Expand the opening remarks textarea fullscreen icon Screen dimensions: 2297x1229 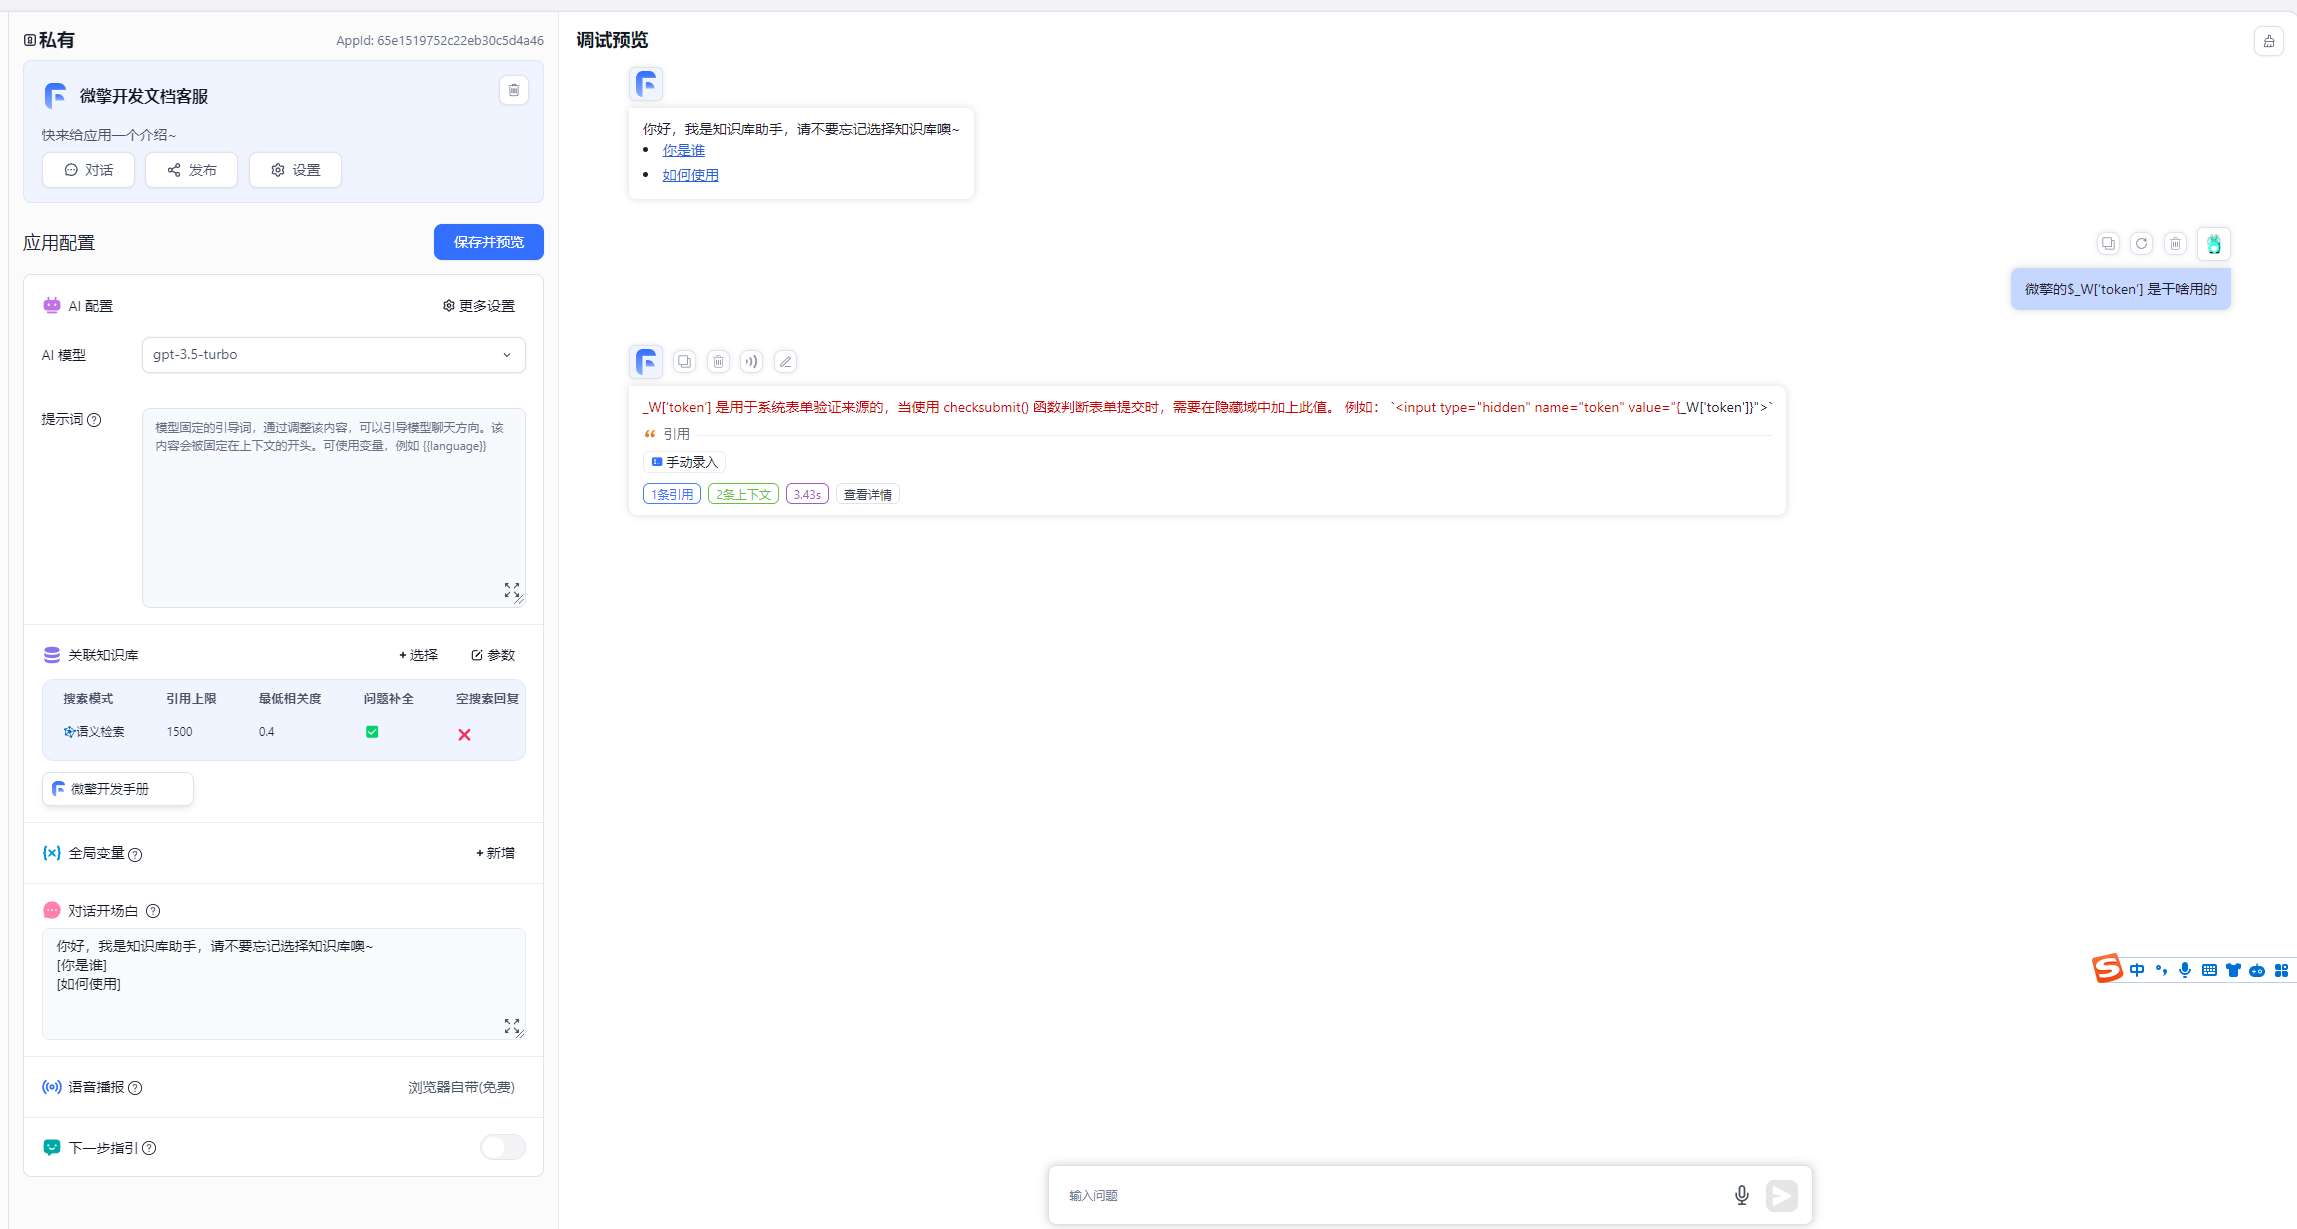coord(512,1026)
